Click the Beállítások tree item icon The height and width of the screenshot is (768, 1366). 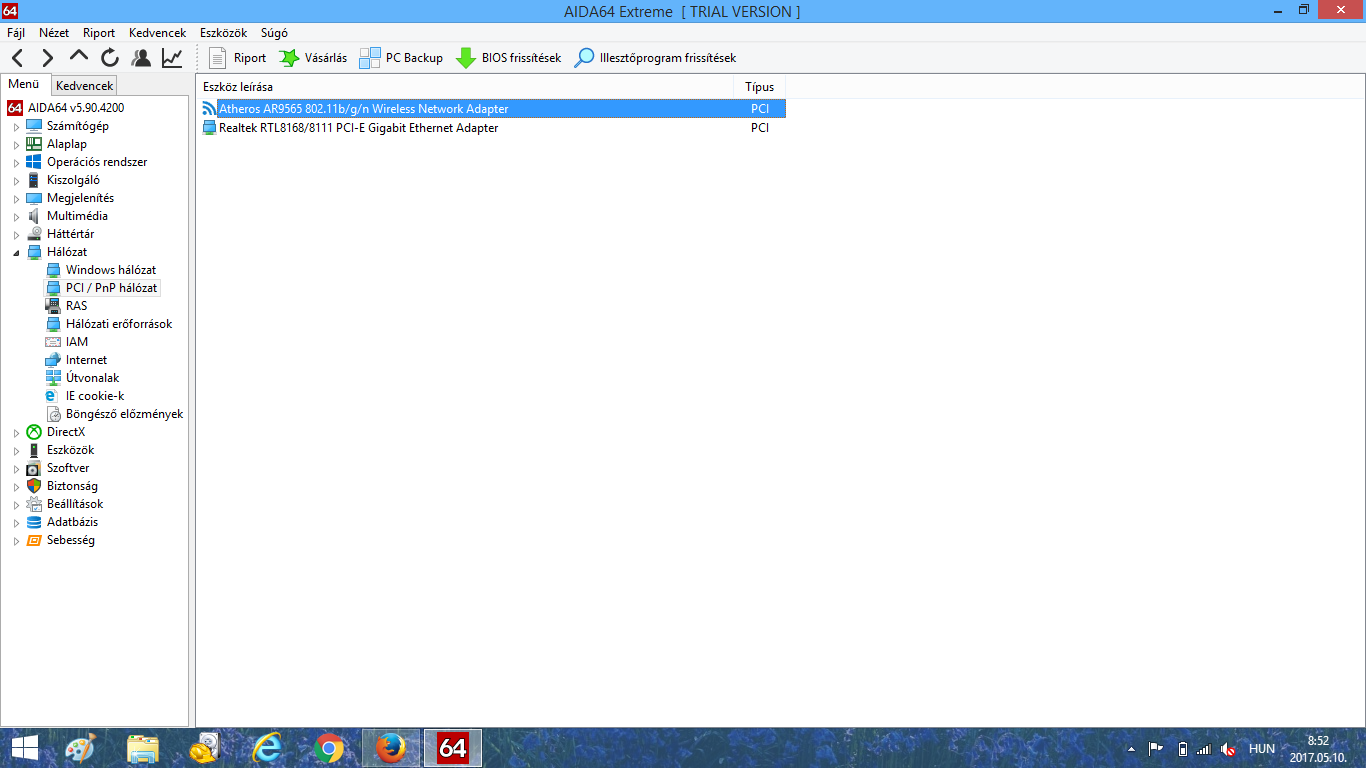click(x=34, y=504)
